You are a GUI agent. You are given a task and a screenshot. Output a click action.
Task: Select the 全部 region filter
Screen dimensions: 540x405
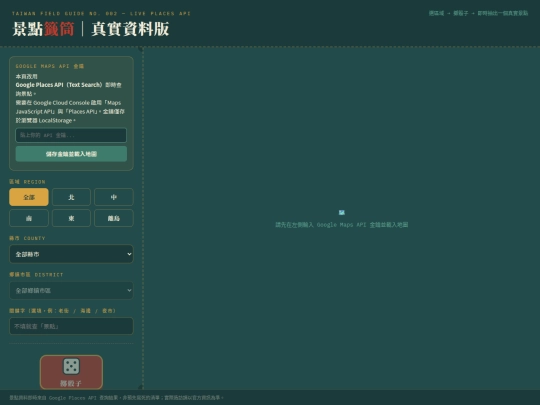click(x=29, y=197)
